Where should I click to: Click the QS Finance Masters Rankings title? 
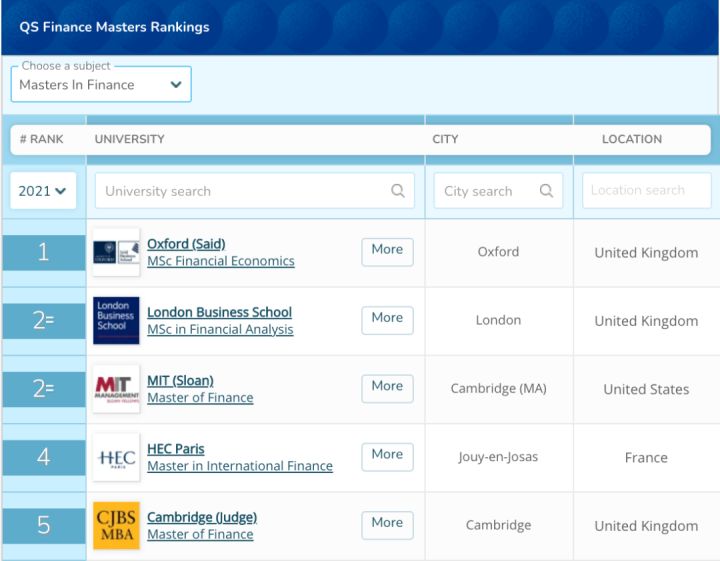coord(114,27)
